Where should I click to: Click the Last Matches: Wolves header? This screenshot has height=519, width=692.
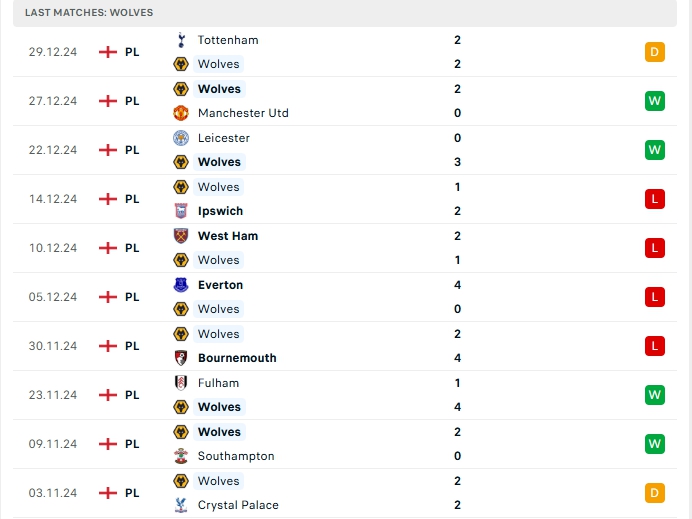(89, 12)
